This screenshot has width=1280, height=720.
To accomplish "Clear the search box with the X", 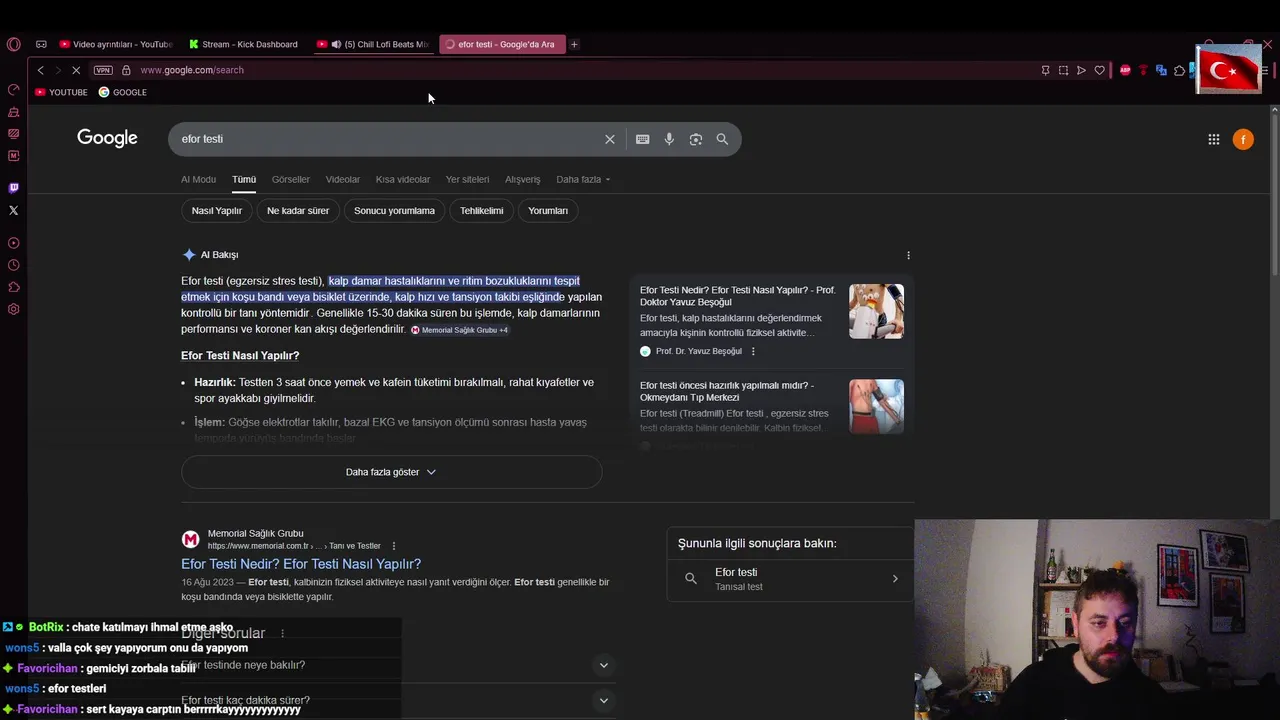I will pyautogui.click(x=609, y=139).
